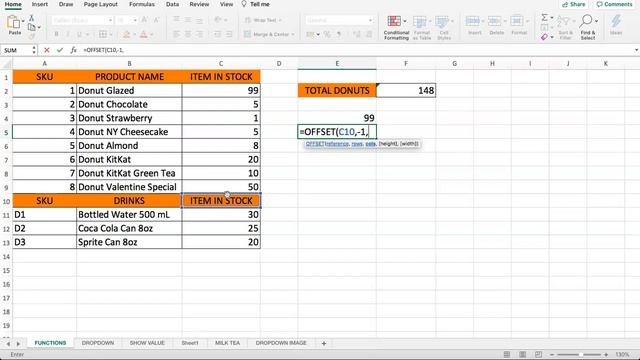Open the Conditional Formatting menu
The image size is (640, 360).
point(396,27)
